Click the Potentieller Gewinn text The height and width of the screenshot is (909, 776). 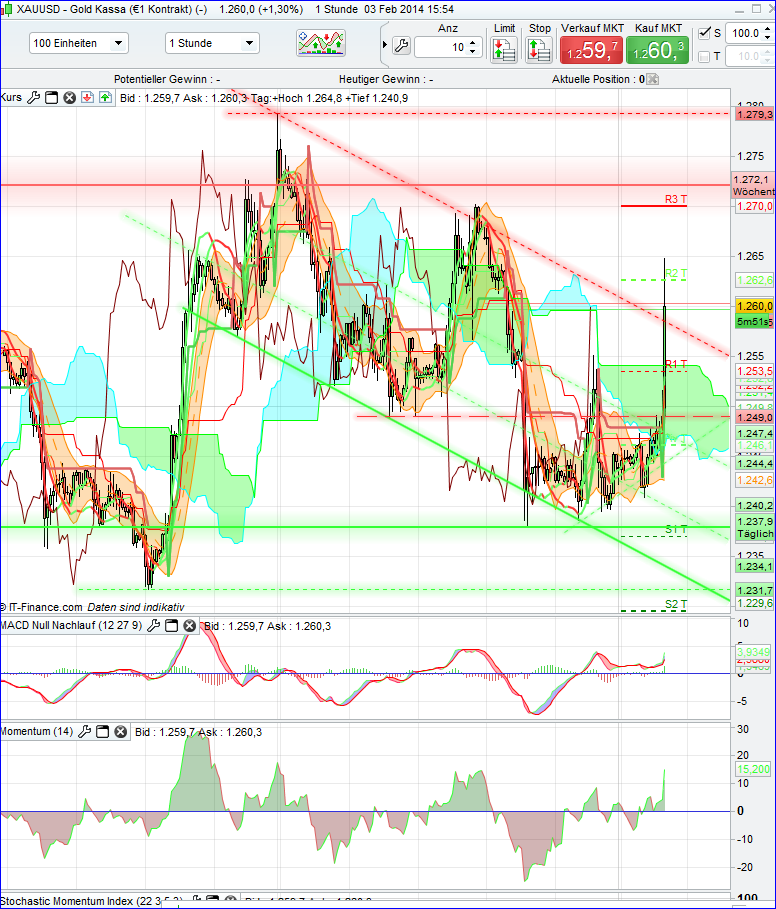(167, 79)
